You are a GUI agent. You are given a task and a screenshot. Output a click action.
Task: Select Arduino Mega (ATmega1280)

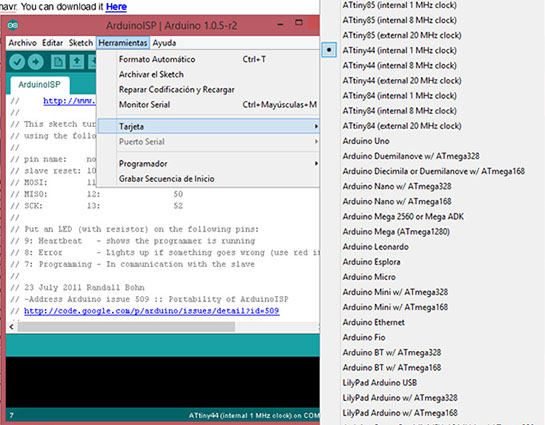click(396, 231)
